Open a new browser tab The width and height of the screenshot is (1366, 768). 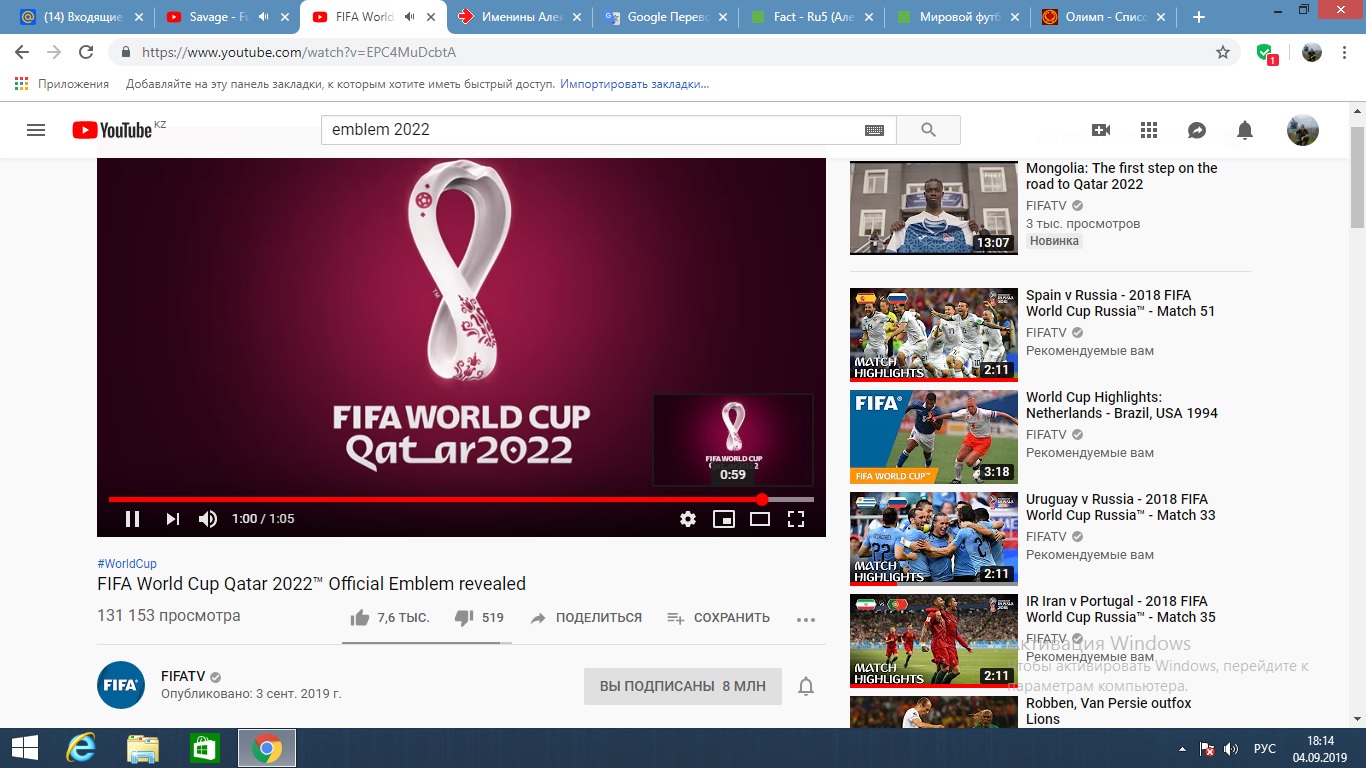pos(1199,17)
